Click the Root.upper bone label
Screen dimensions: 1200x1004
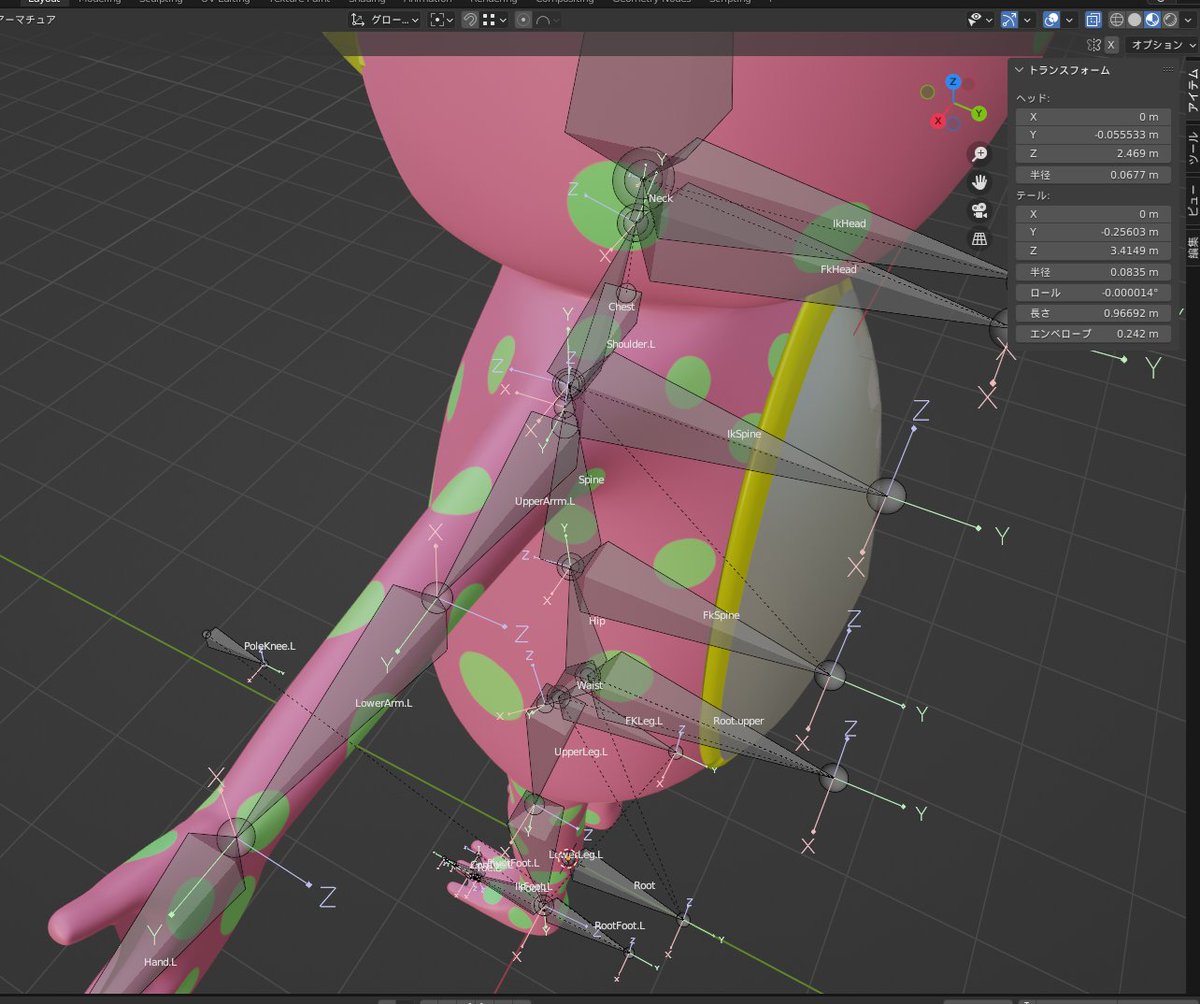tap(738, 721)
